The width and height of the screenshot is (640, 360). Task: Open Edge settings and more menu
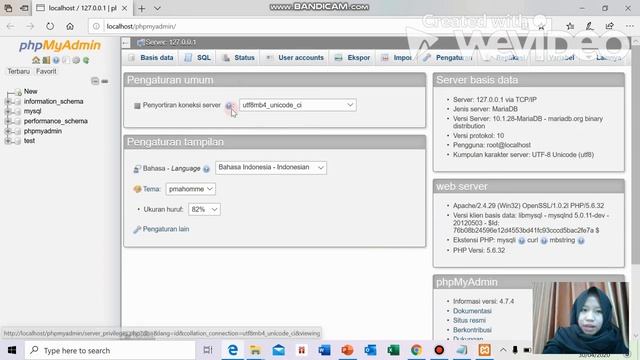click(630, 26)
